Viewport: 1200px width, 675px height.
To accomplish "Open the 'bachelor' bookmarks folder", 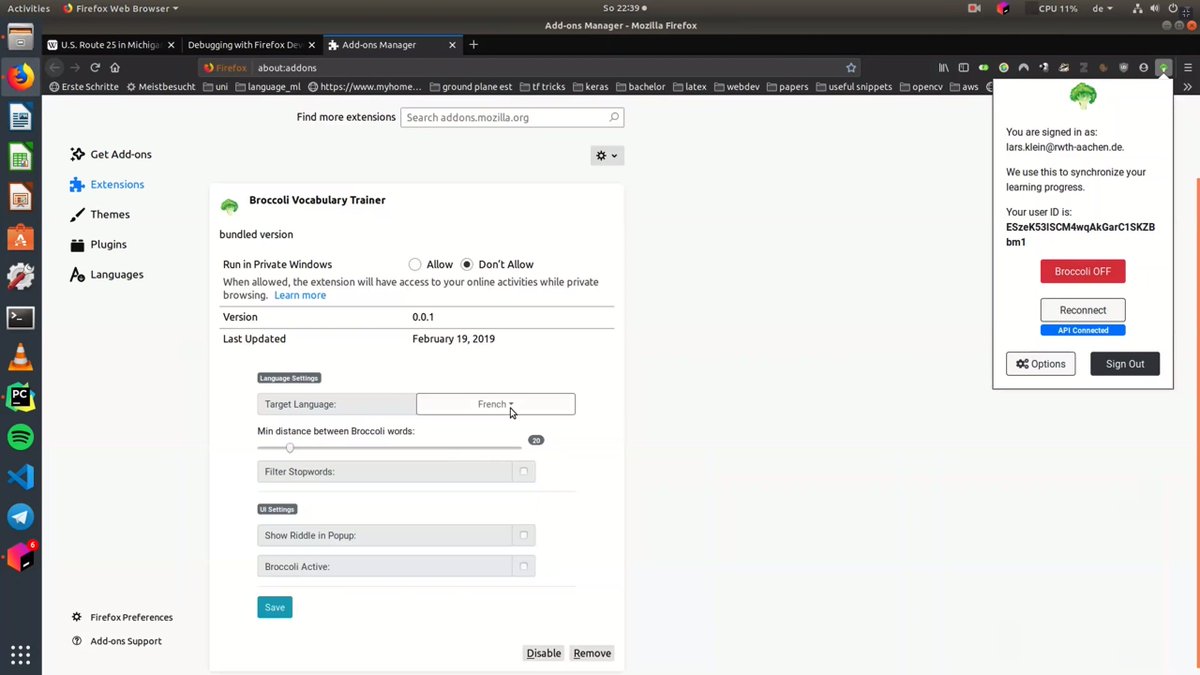I will (x=640, y=87).
